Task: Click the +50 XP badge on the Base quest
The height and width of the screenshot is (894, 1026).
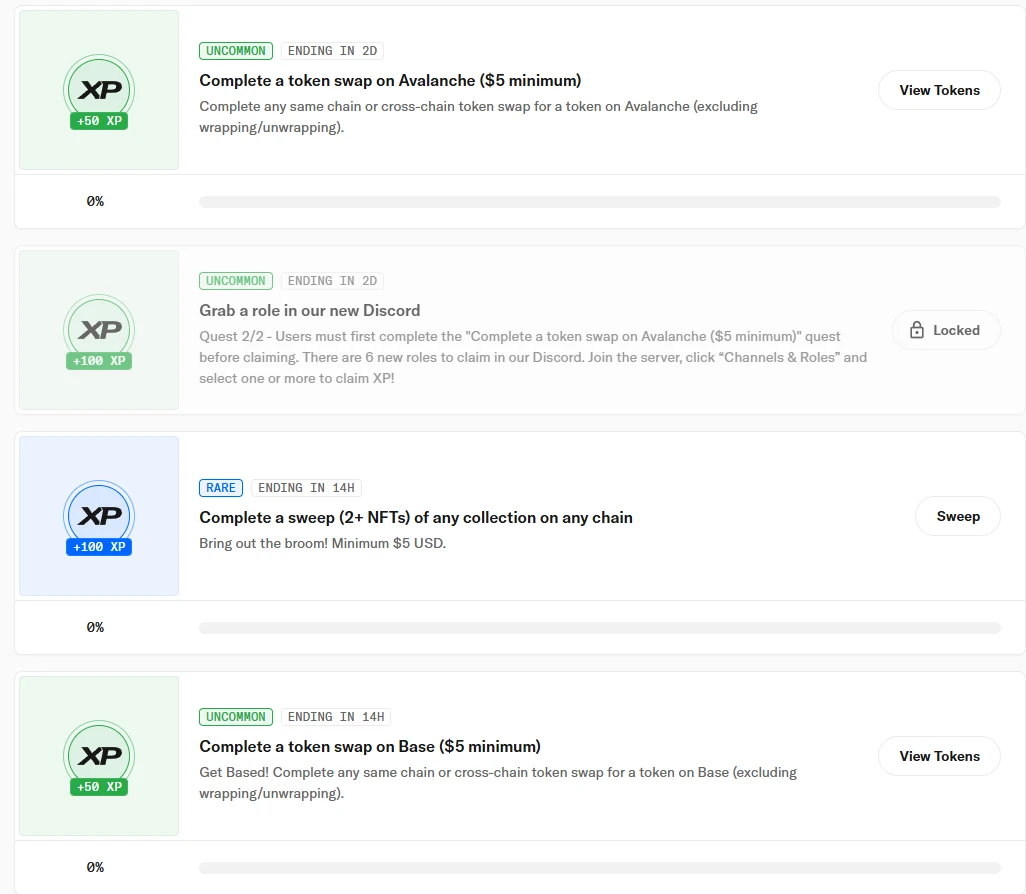Action: (99, 787)
